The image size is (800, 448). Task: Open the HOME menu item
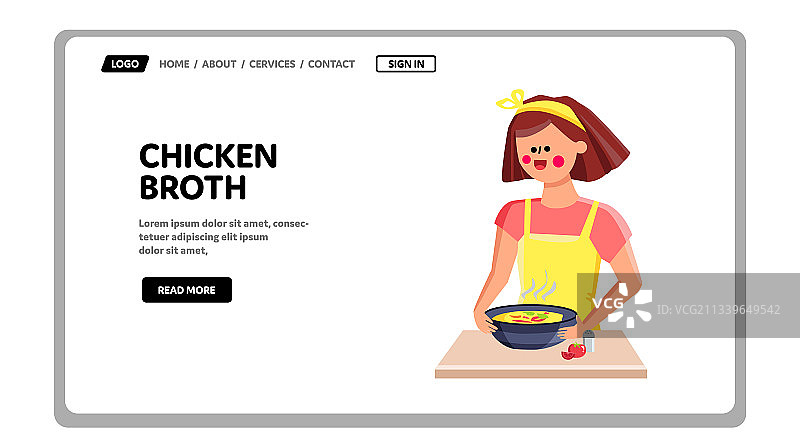coord(174,64)
